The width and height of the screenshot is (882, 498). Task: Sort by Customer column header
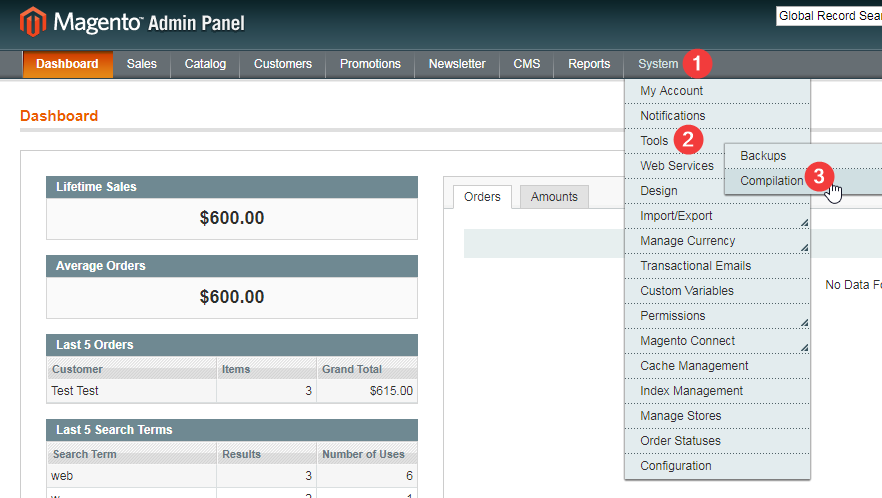[x=132, y=369]
